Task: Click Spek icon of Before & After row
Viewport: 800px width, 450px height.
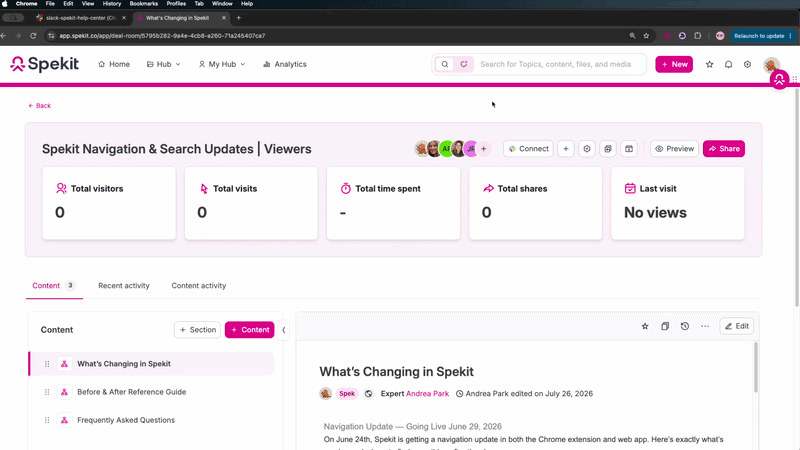Action: [x=64, y=392]
